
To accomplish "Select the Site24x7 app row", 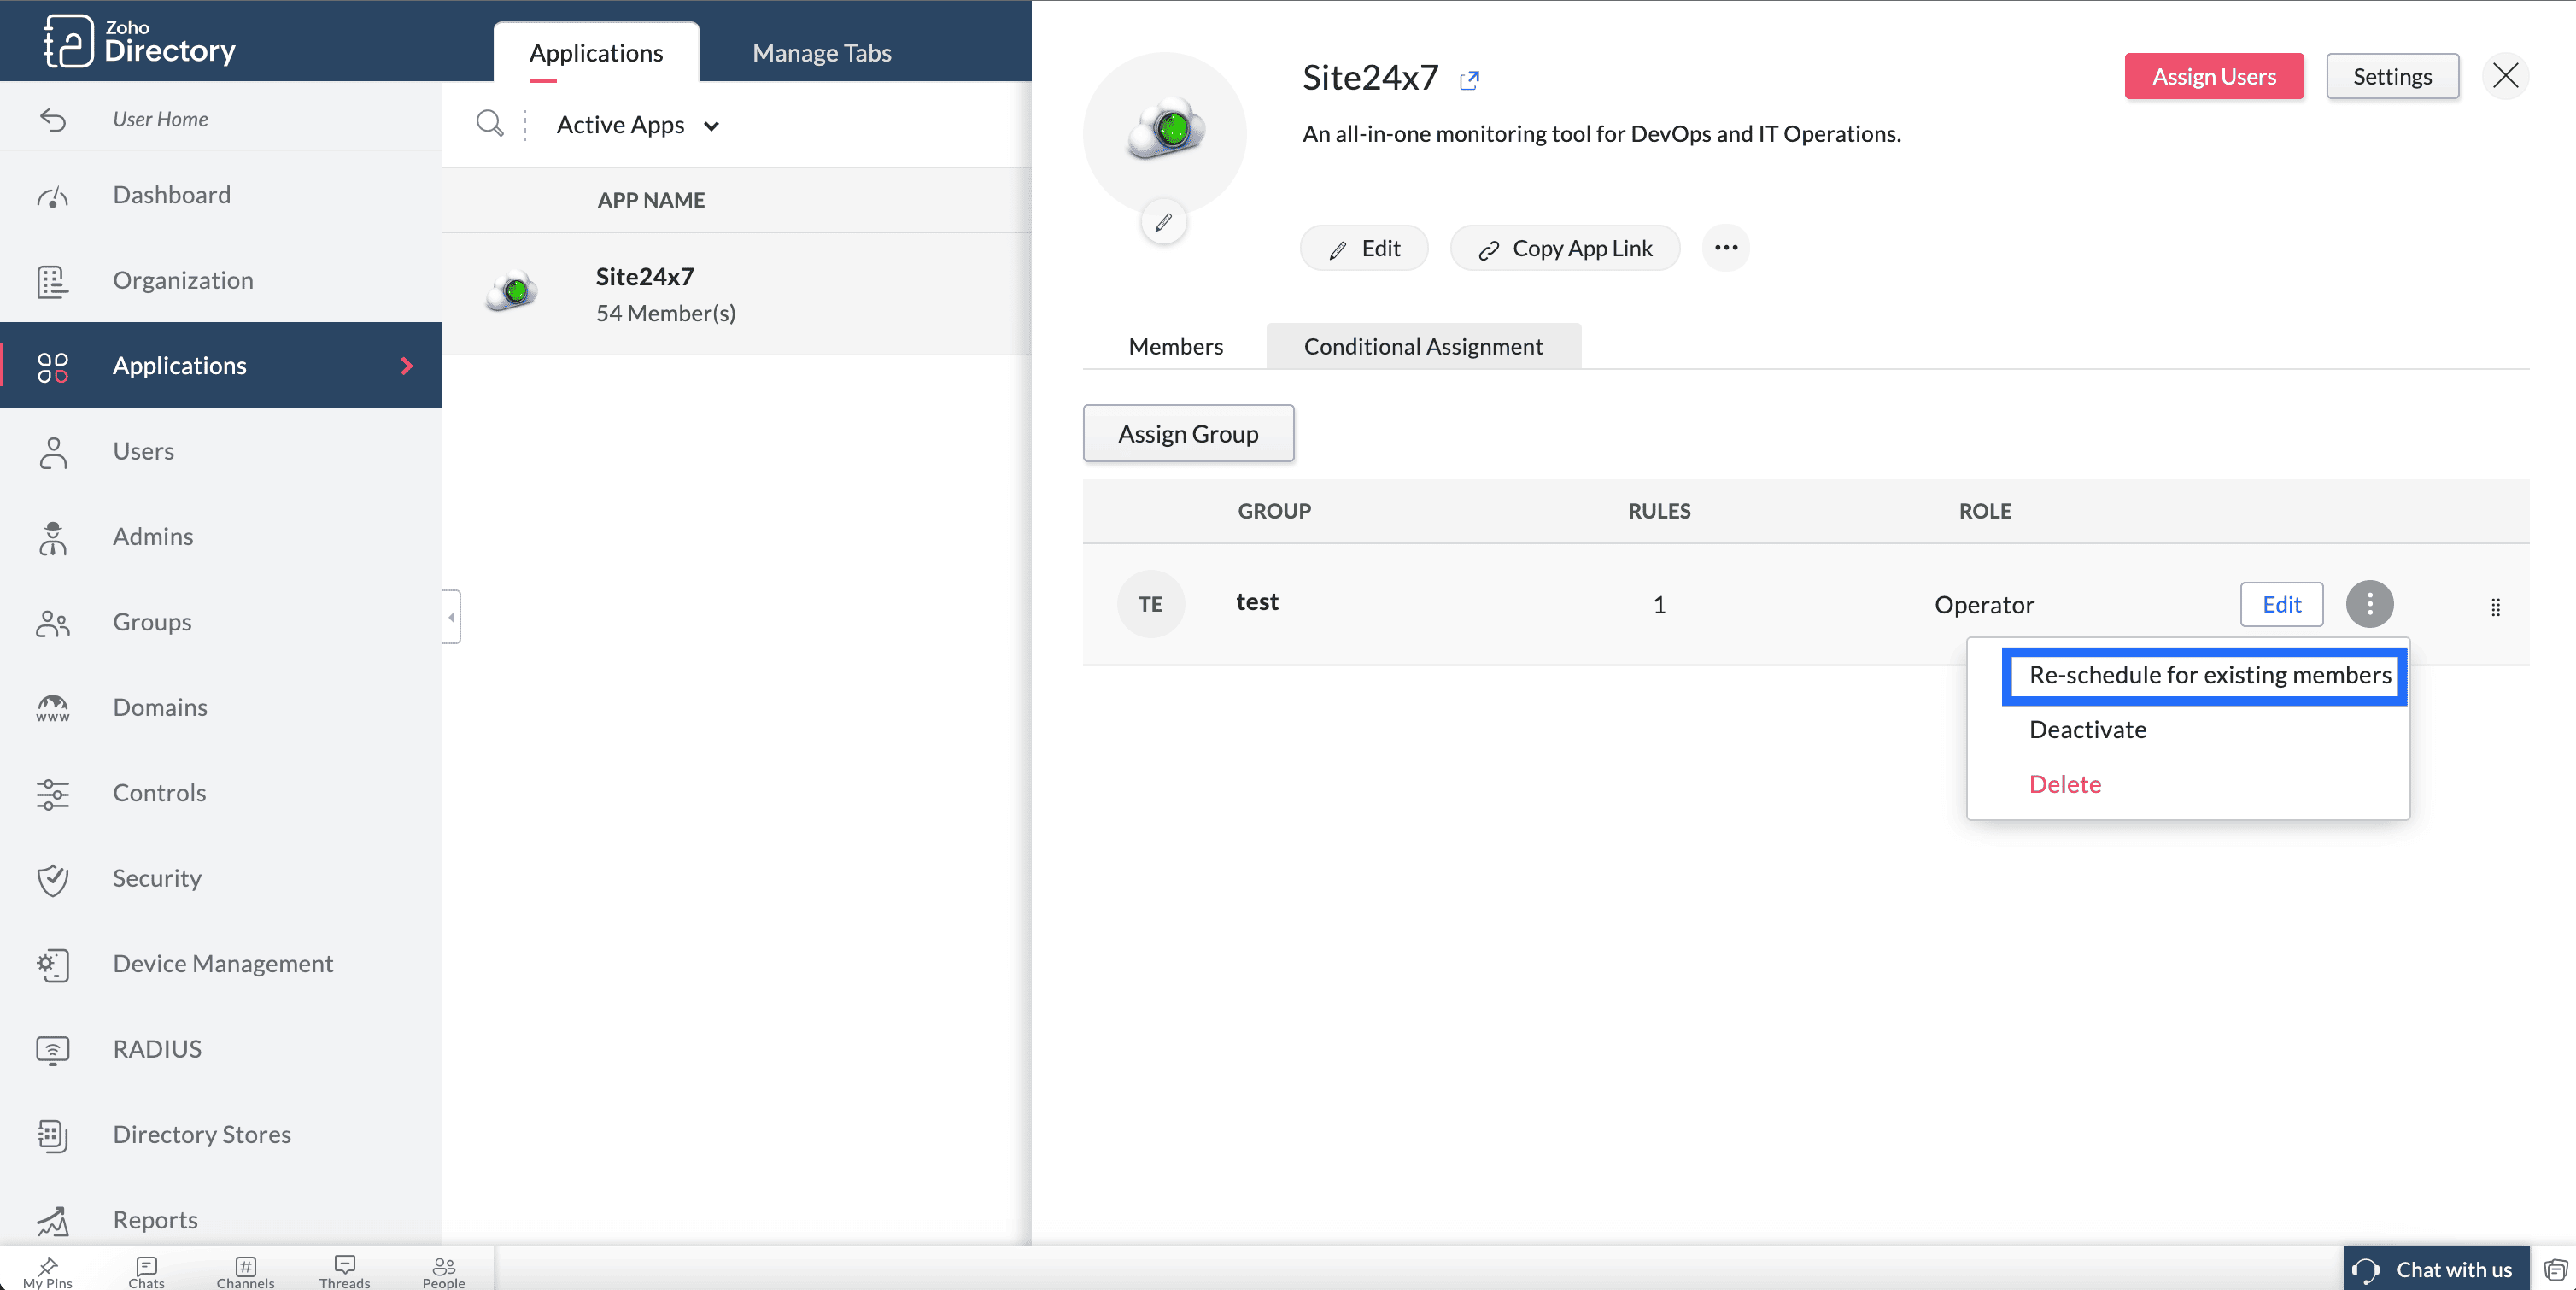I will 736,294.
